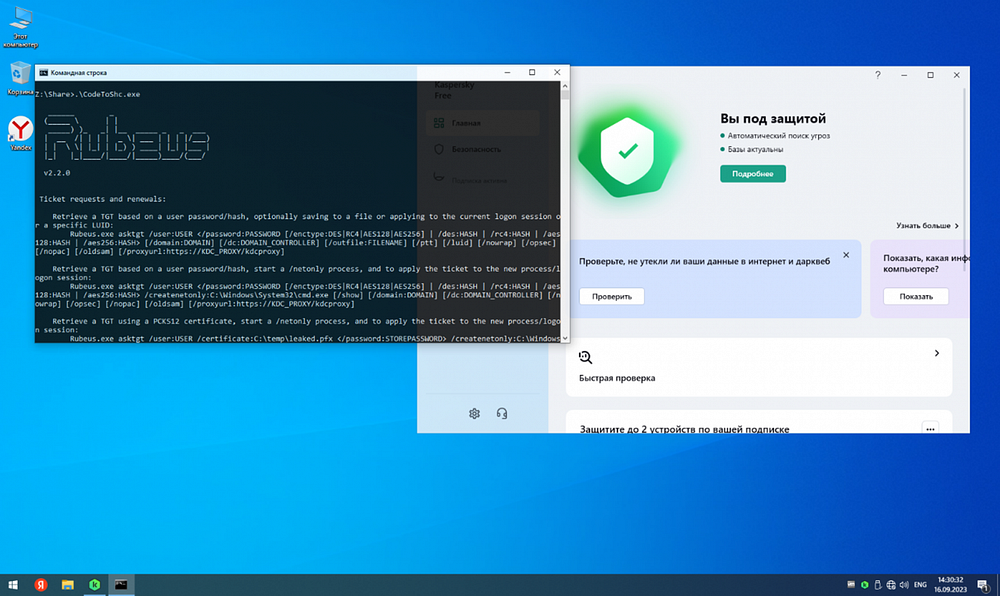1000x596 pixels.
Task: Dismiss the data leak check card
Action: (846, 255)
